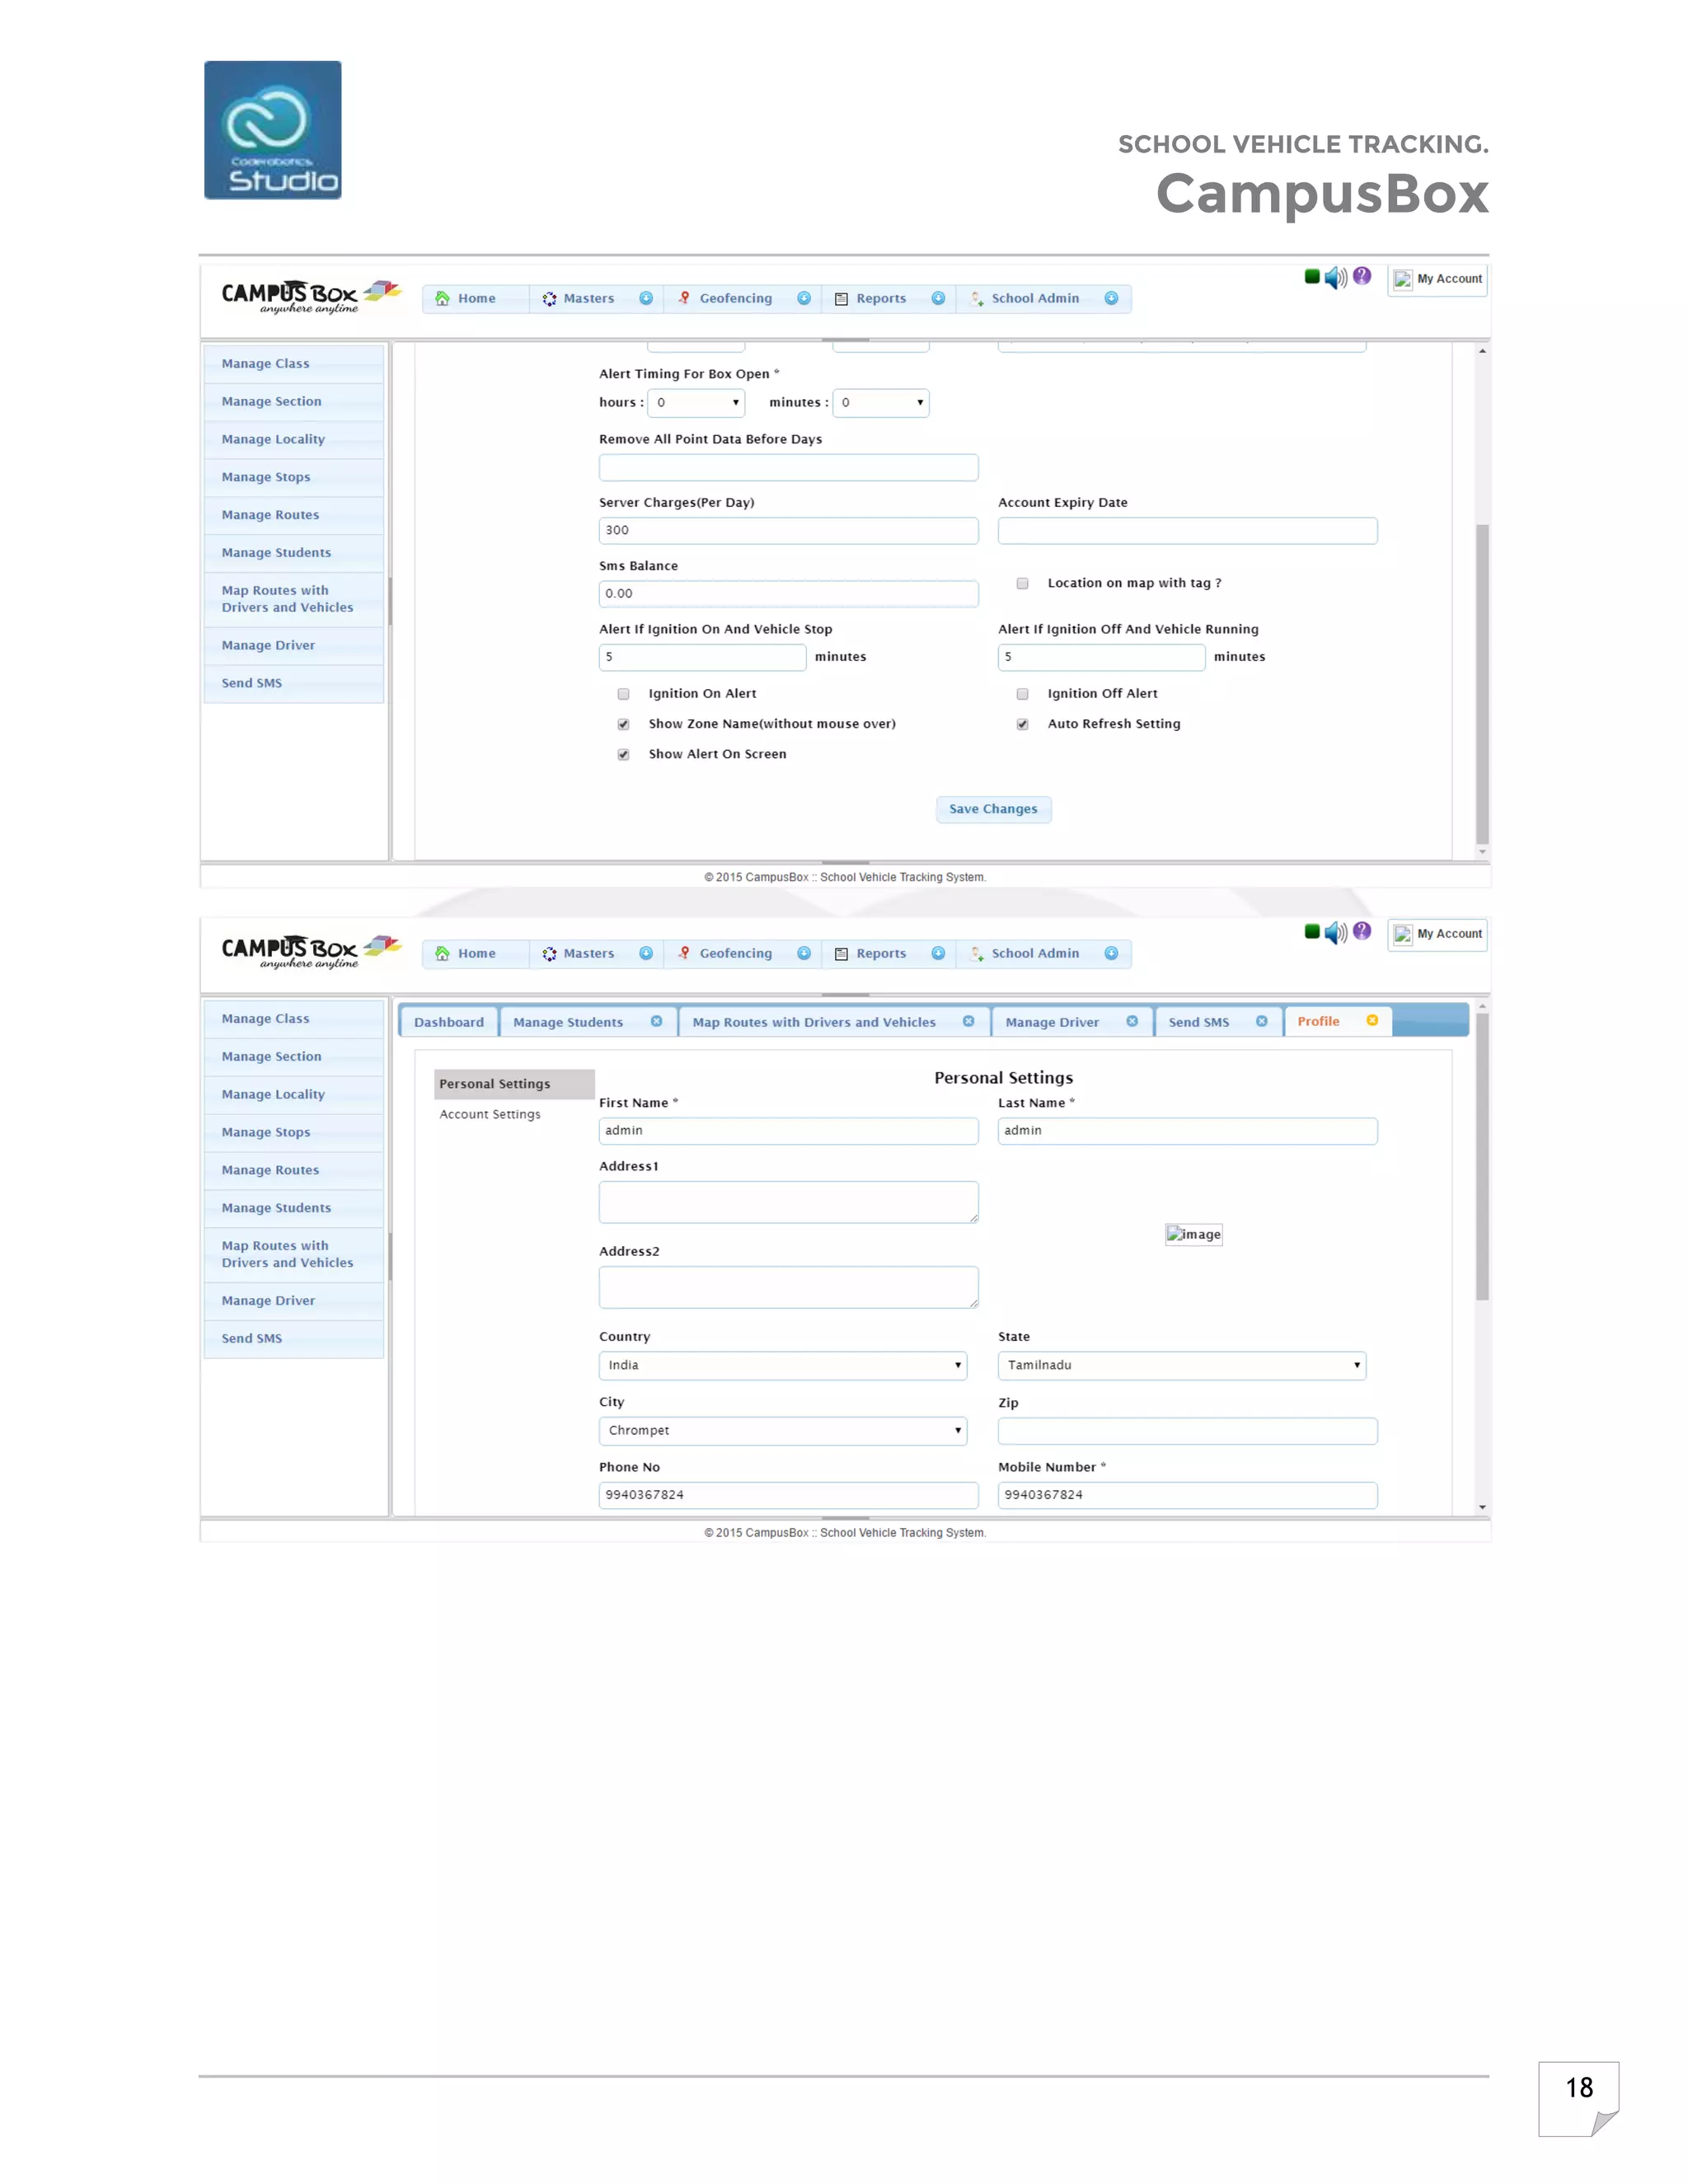The height and width of the screenshot is (2184, 1688).
Task: Click the Geofencing map pin icon in the Profile screen
Action: click(684, 953)
